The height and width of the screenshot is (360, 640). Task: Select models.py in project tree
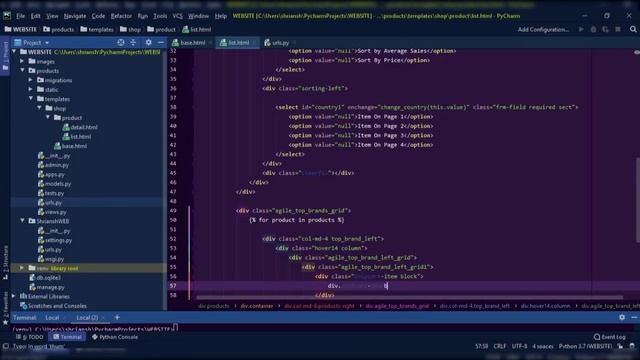point(54,184)
